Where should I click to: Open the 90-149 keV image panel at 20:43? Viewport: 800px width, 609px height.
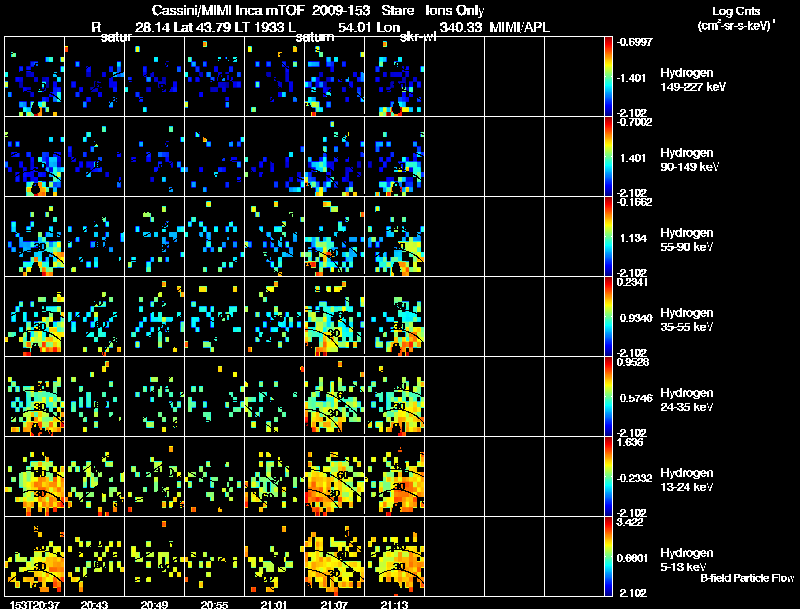tap(94, 157)
